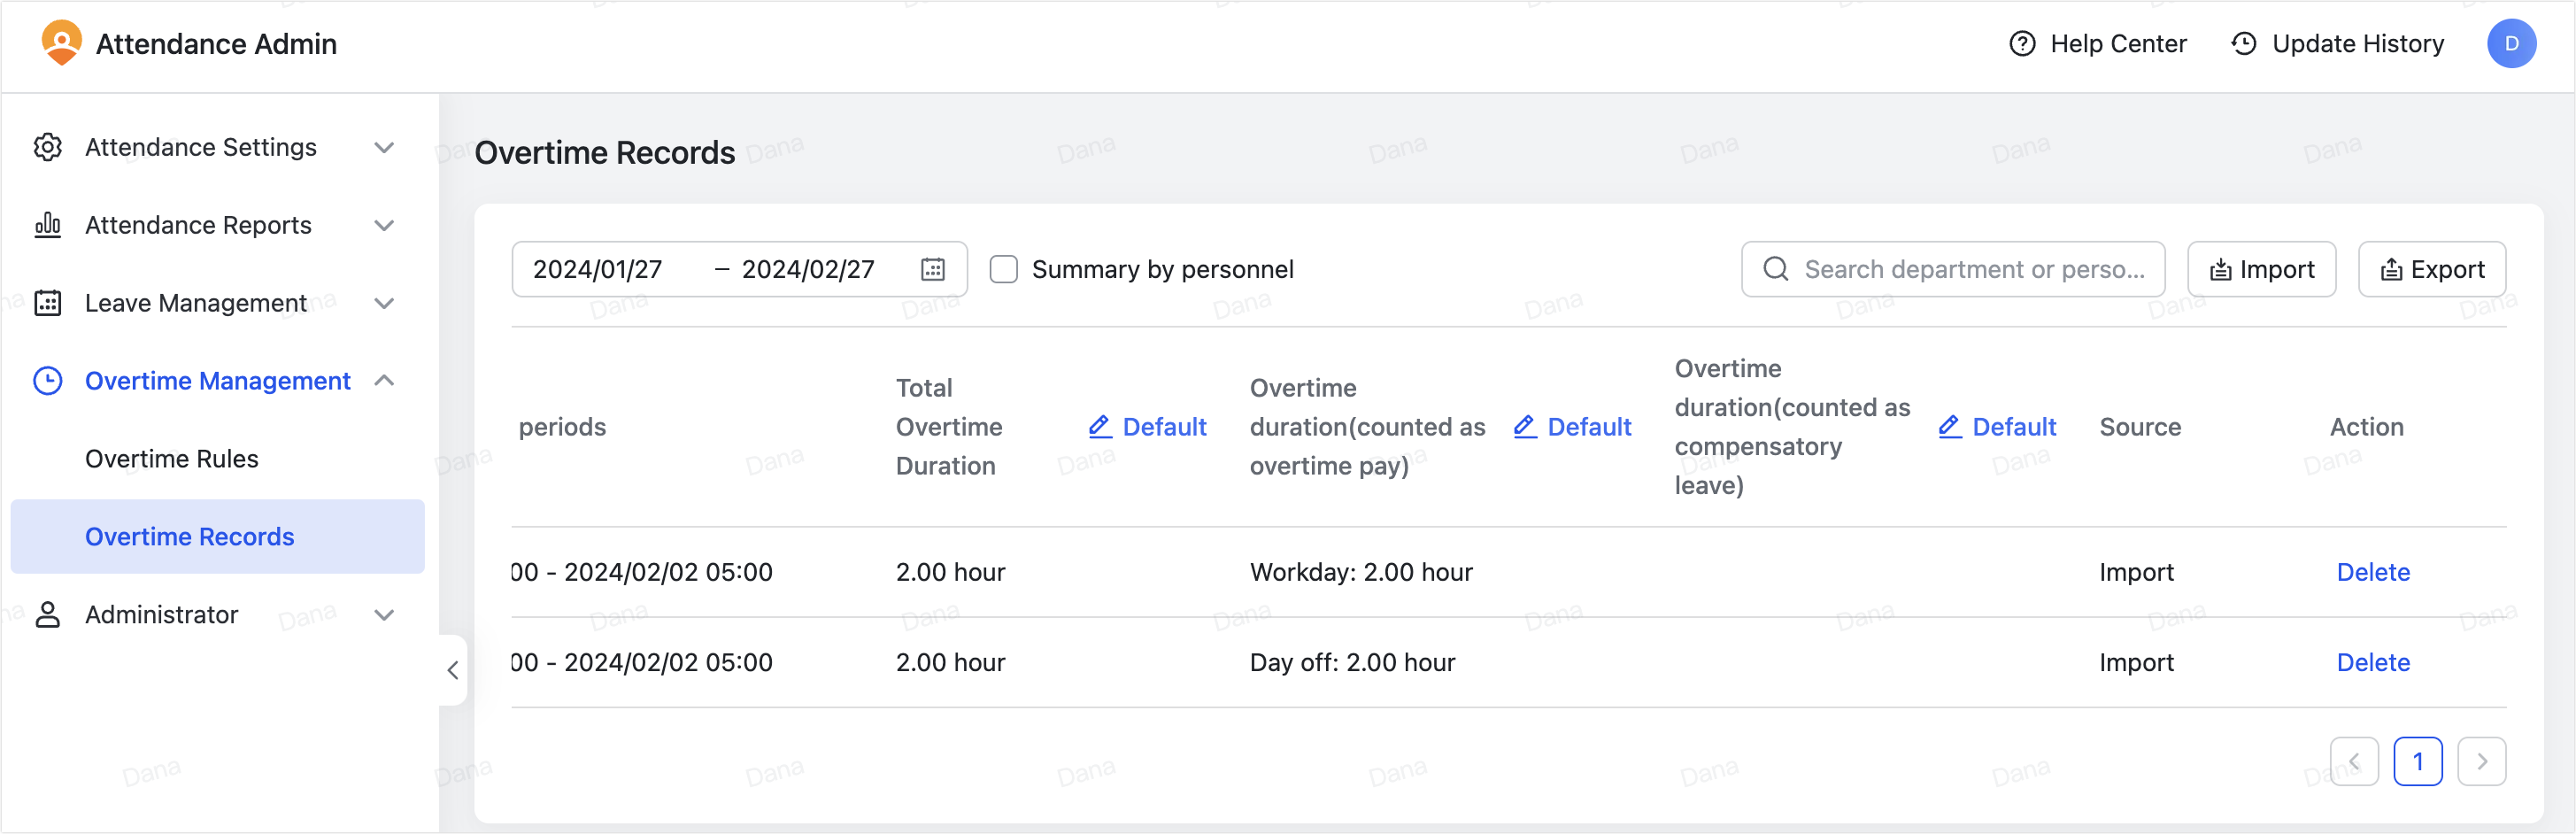The image size is (2576, 834).
Task: Open Overtime Rules in sidebar
Action: coord(172,459)
